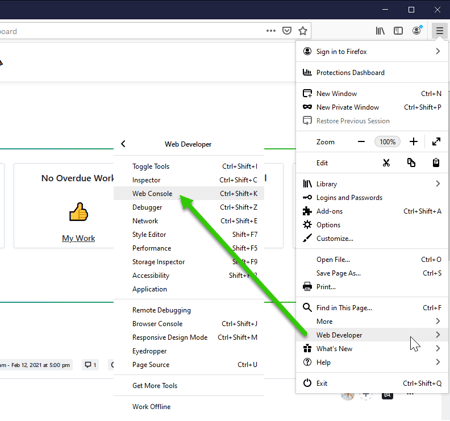This screenshot has height=421, width=450.
Task: Open the Web Console
Action: [189, 193]
